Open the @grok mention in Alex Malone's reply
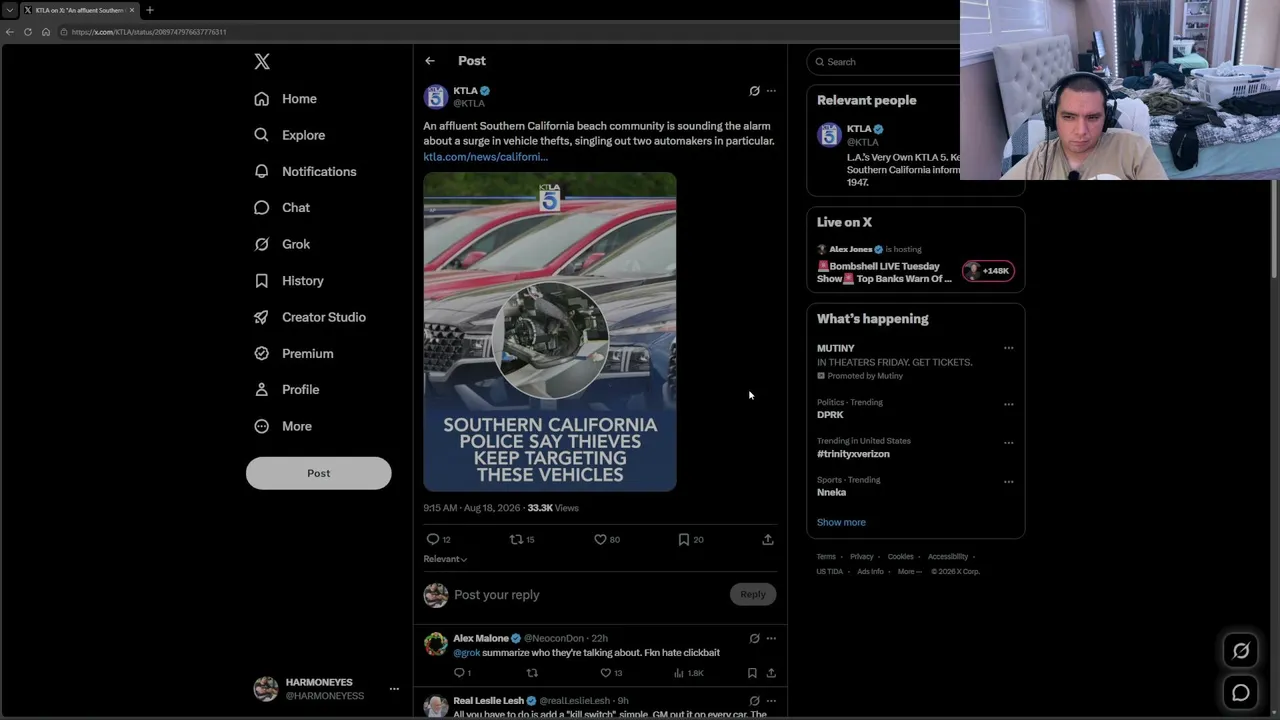 tap(466, 653)
